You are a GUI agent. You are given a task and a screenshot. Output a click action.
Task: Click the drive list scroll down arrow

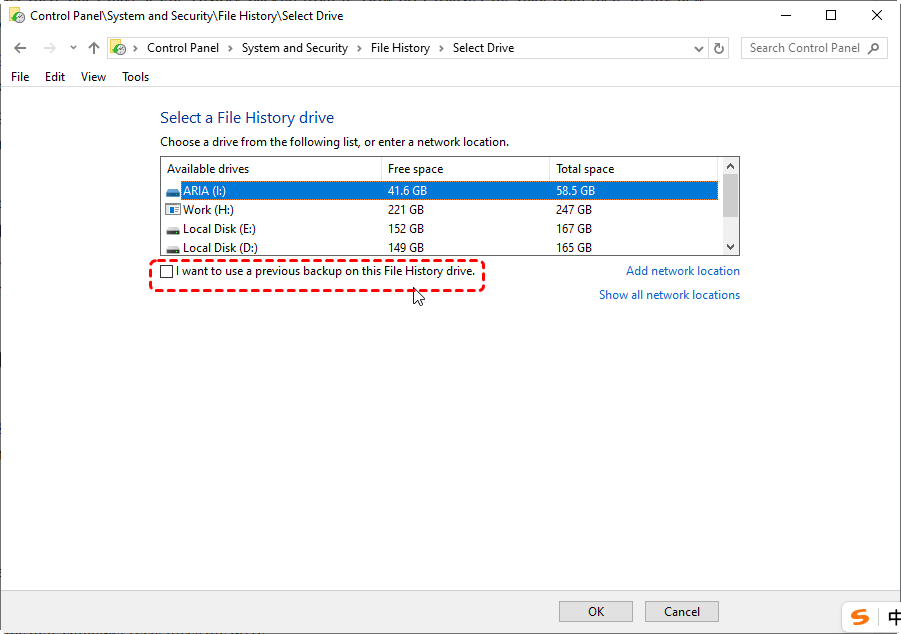tap(730, 247)
